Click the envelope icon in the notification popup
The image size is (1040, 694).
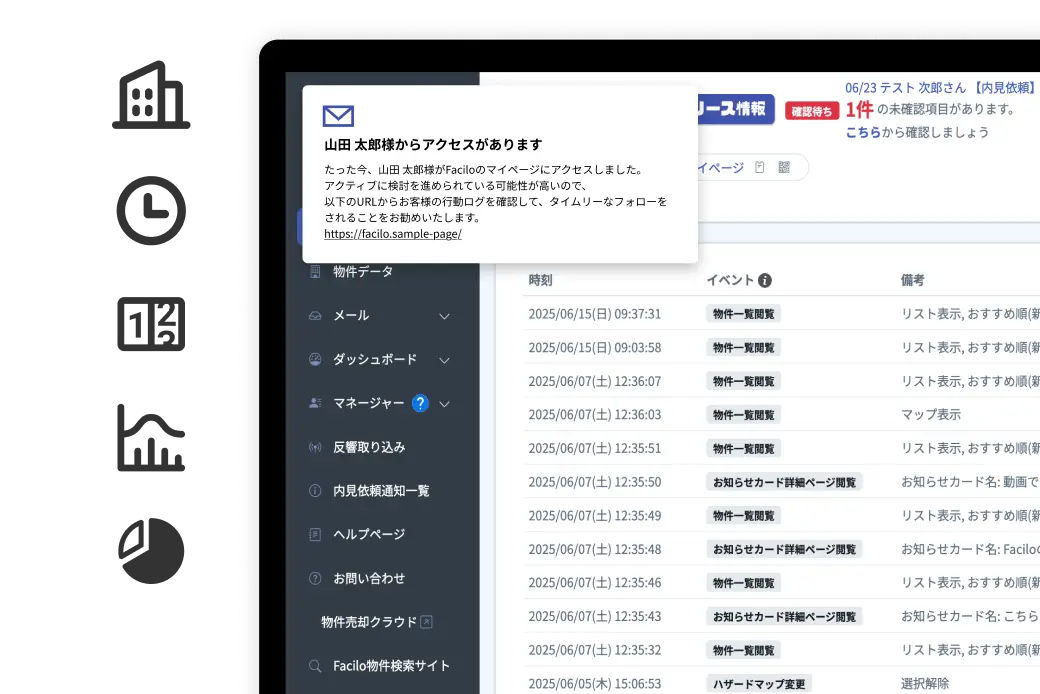point(338,116)
